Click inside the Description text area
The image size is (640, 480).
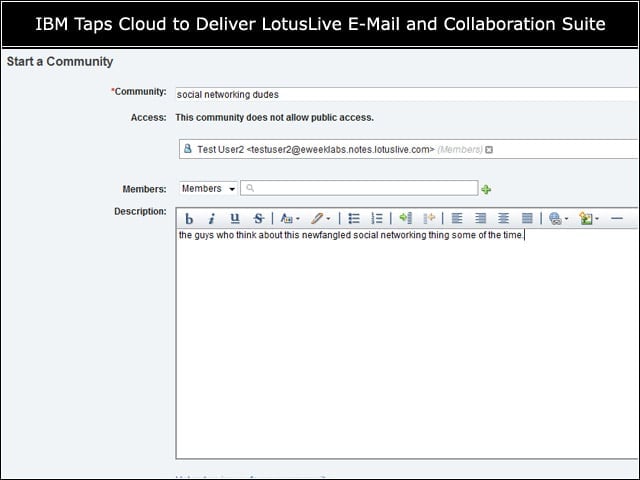407,344
